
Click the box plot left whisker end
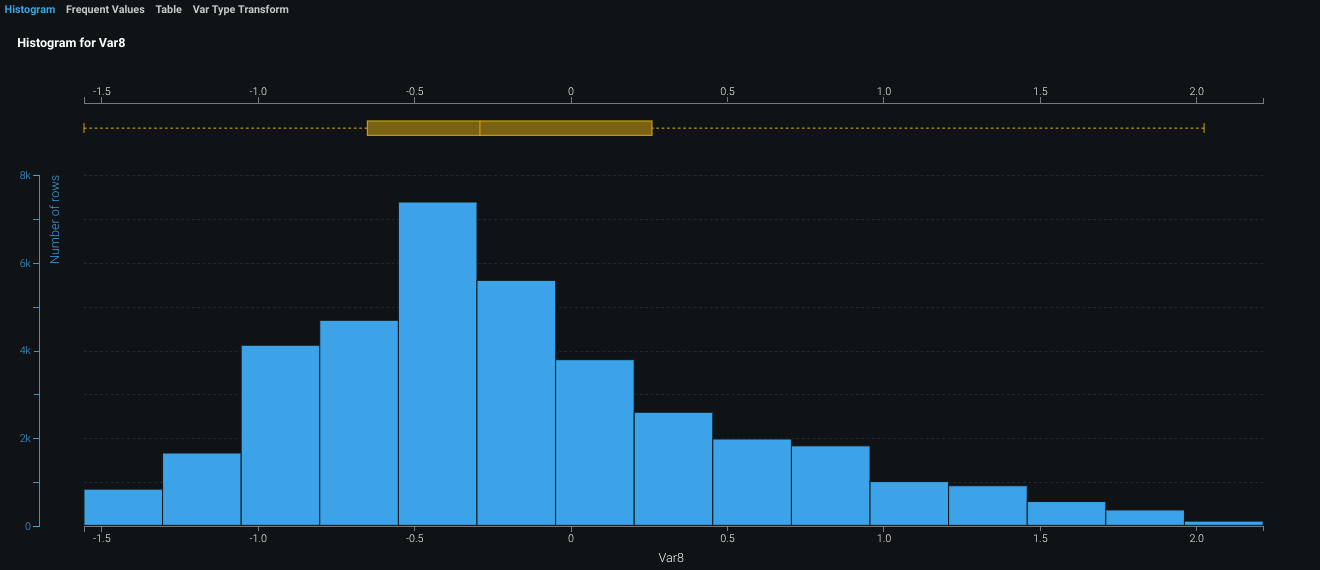click(x=84, y=128)
